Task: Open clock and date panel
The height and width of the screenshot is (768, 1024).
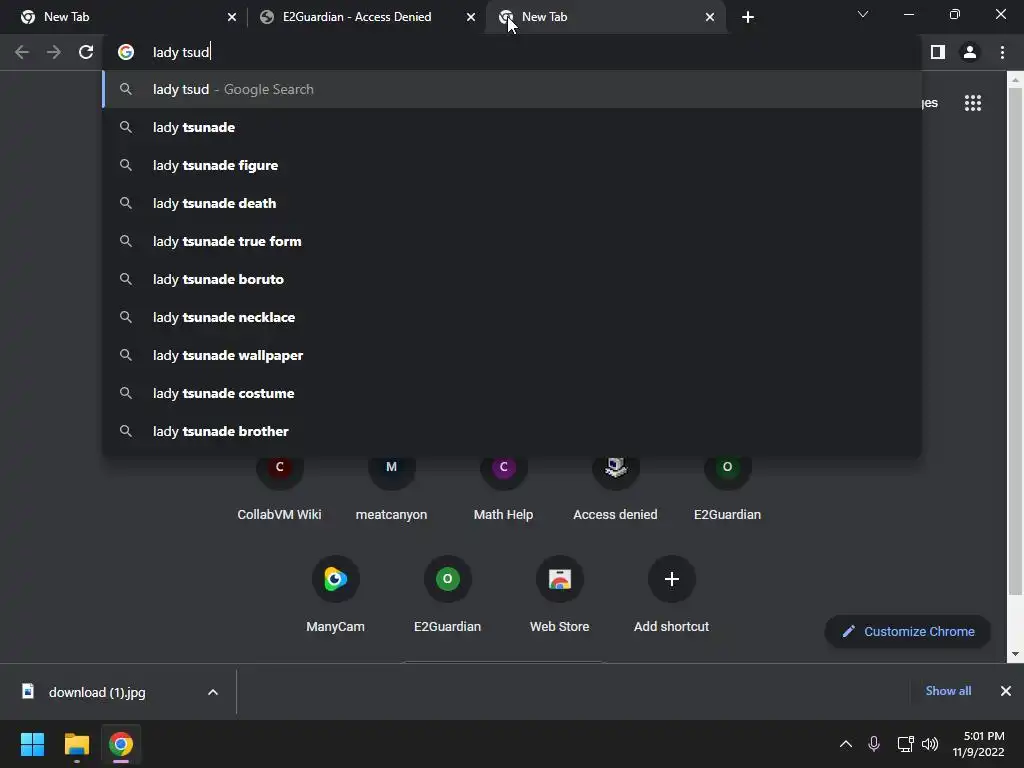Action: coord(978,744)
